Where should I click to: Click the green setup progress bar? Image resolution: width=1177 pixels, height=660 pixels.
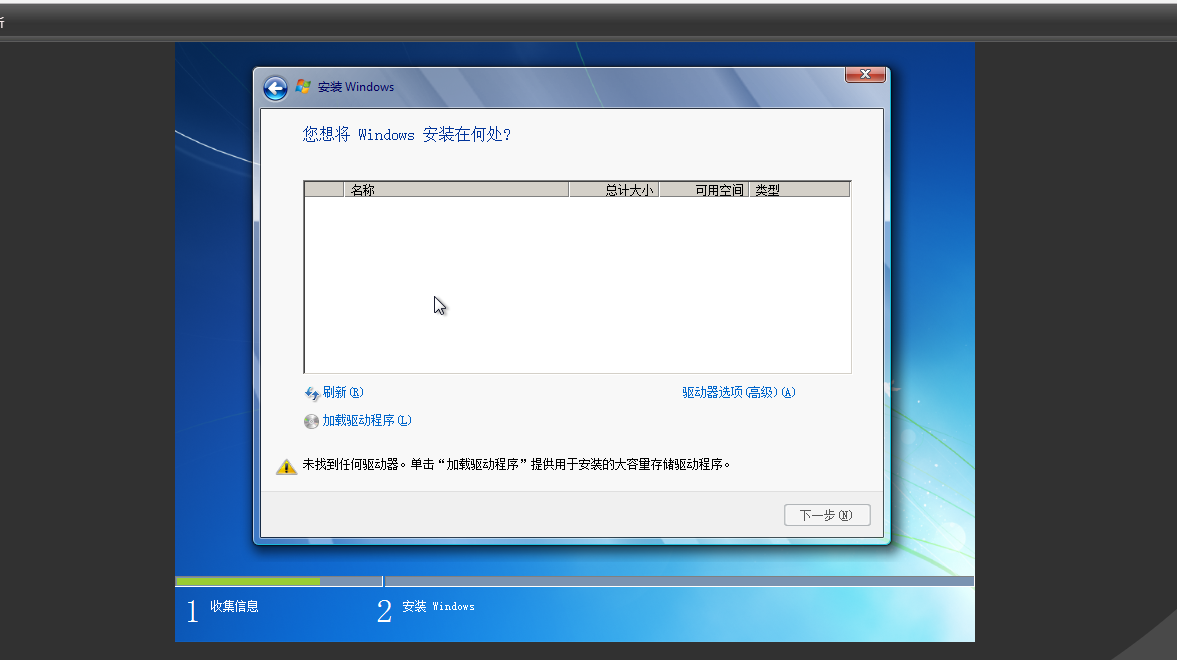[x=248, y=581]
